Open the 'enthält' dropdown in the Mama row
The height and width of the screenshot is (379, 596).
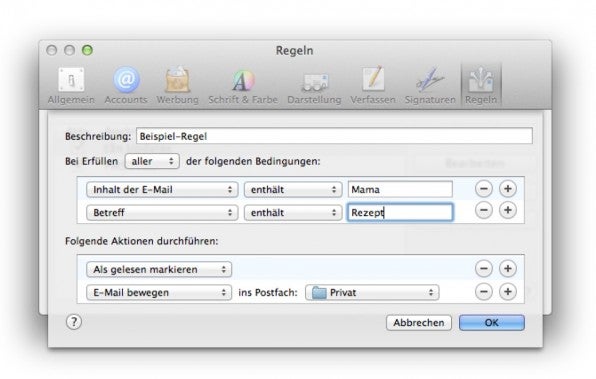pos(293,189)
